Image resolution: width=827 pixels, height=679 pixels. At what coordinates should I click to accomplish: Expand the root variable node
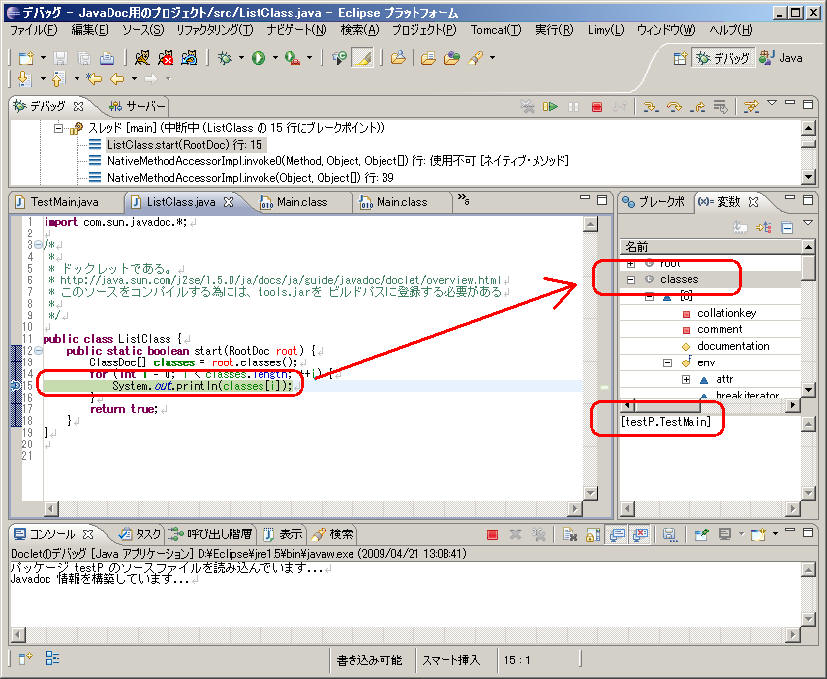point(631,263)
